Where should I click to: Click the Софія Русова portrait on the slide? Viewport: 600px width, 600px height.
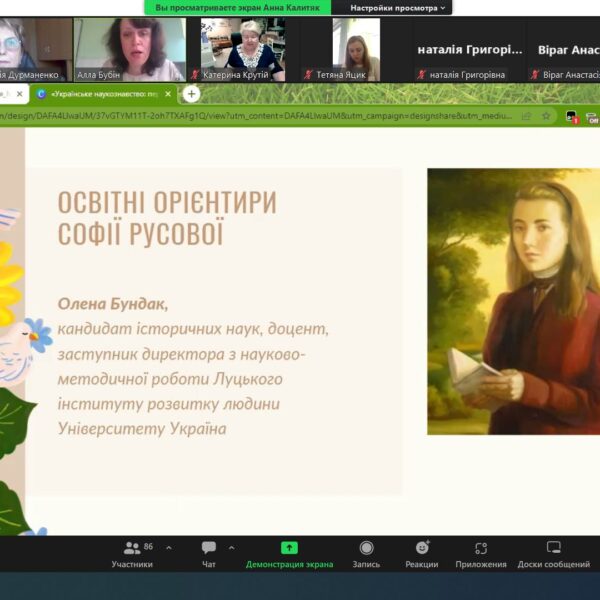pos(513,300)
